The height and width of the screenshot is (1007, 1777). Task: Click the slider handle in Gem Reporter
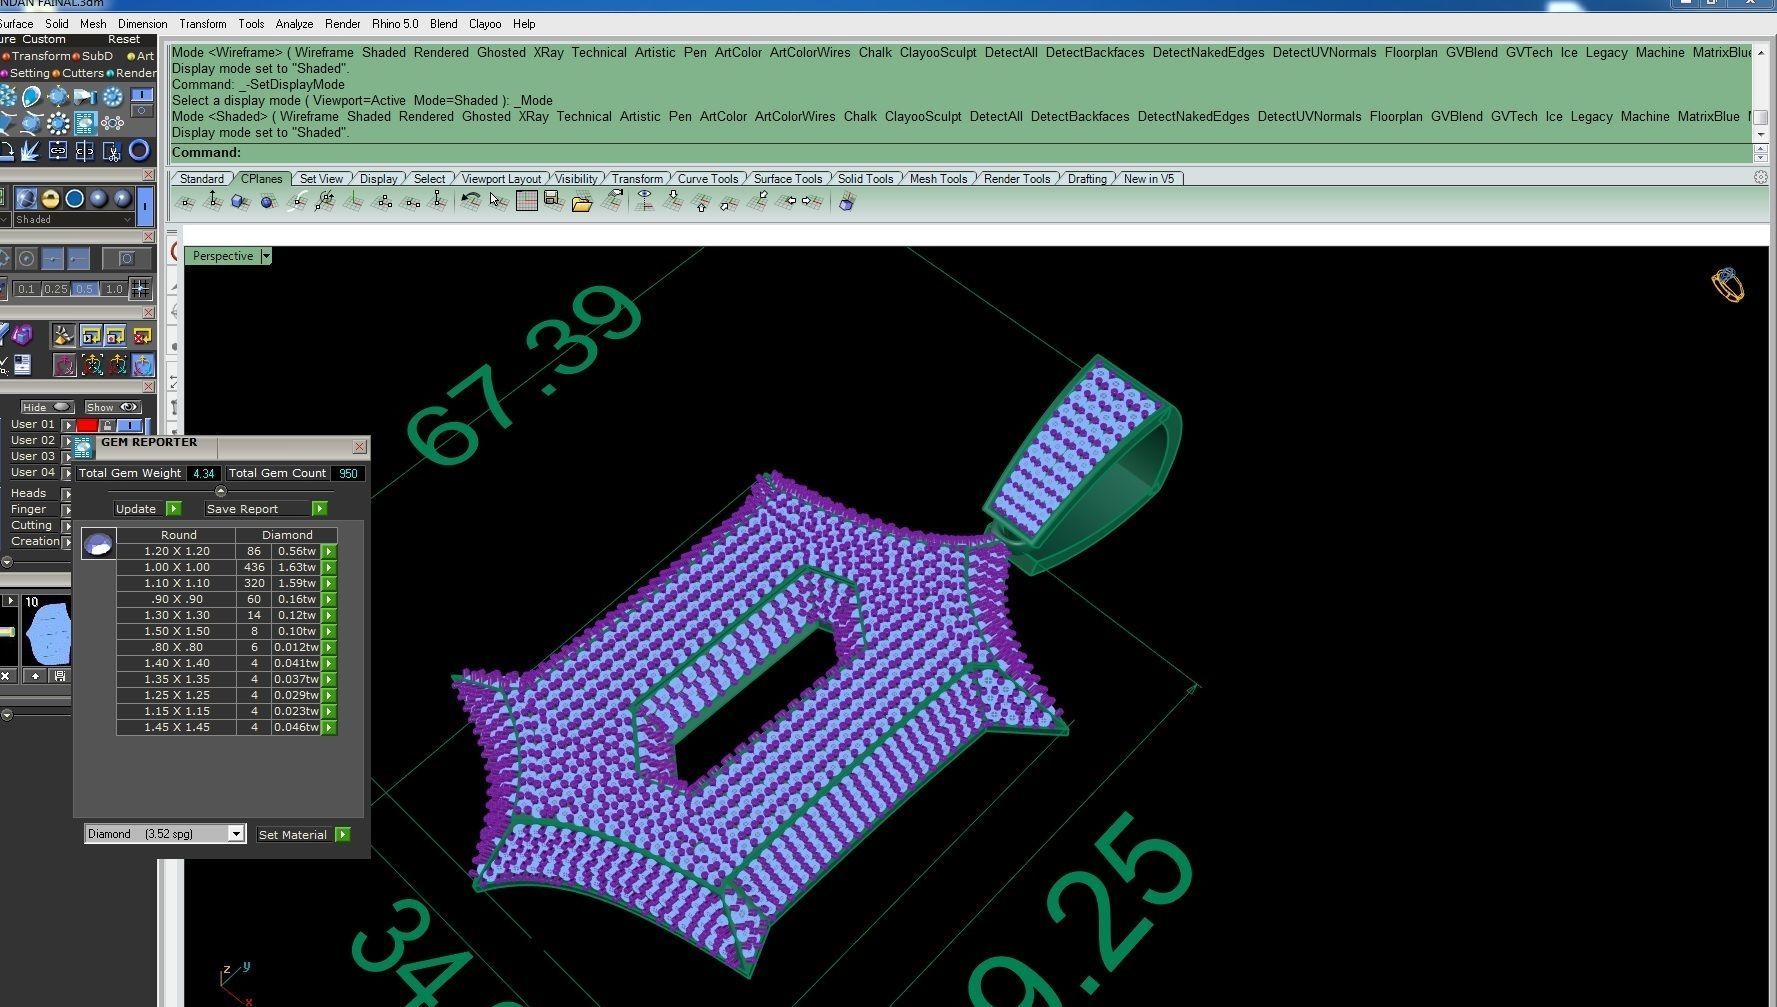221,491
